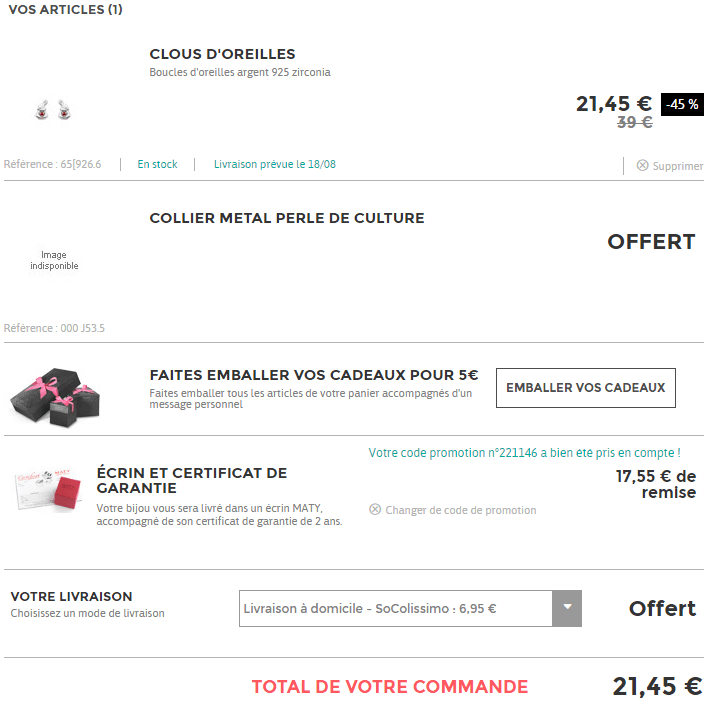Select the Changer de code de promotion link
This screenshot has width=727, height=708.
[x=460, y=510]
